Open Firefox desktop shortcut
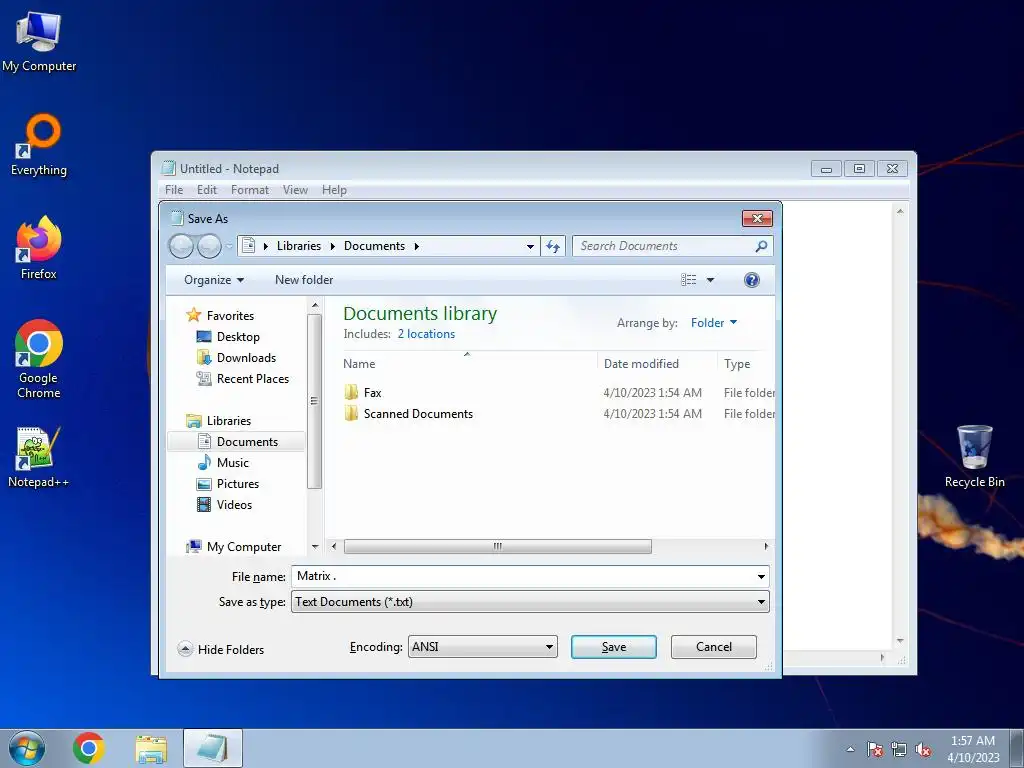Viewport: 1024px width, 768px height. click(x=39, y=248)
